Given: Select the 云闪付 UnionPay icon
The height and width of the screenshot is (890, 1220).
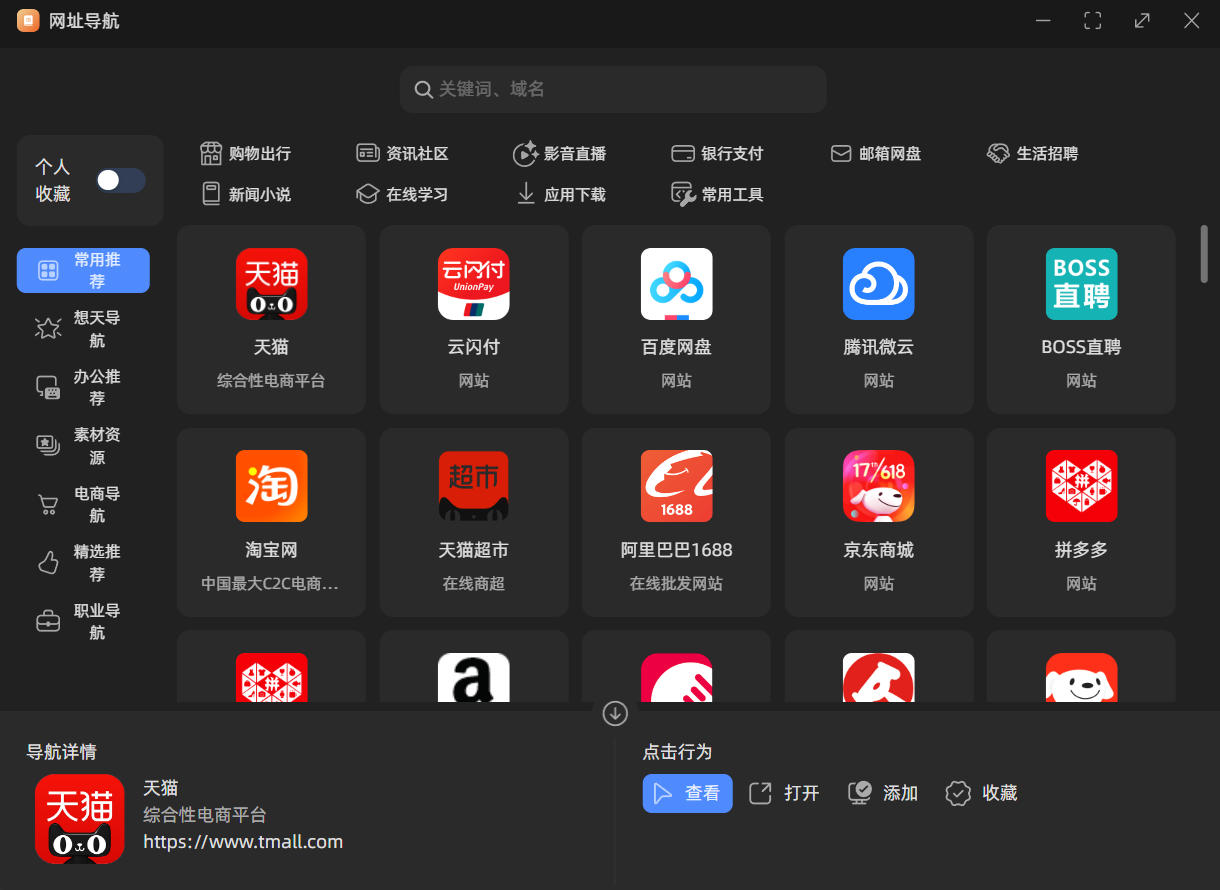Looking at the screenshot, I should click(x=473, y=284).
